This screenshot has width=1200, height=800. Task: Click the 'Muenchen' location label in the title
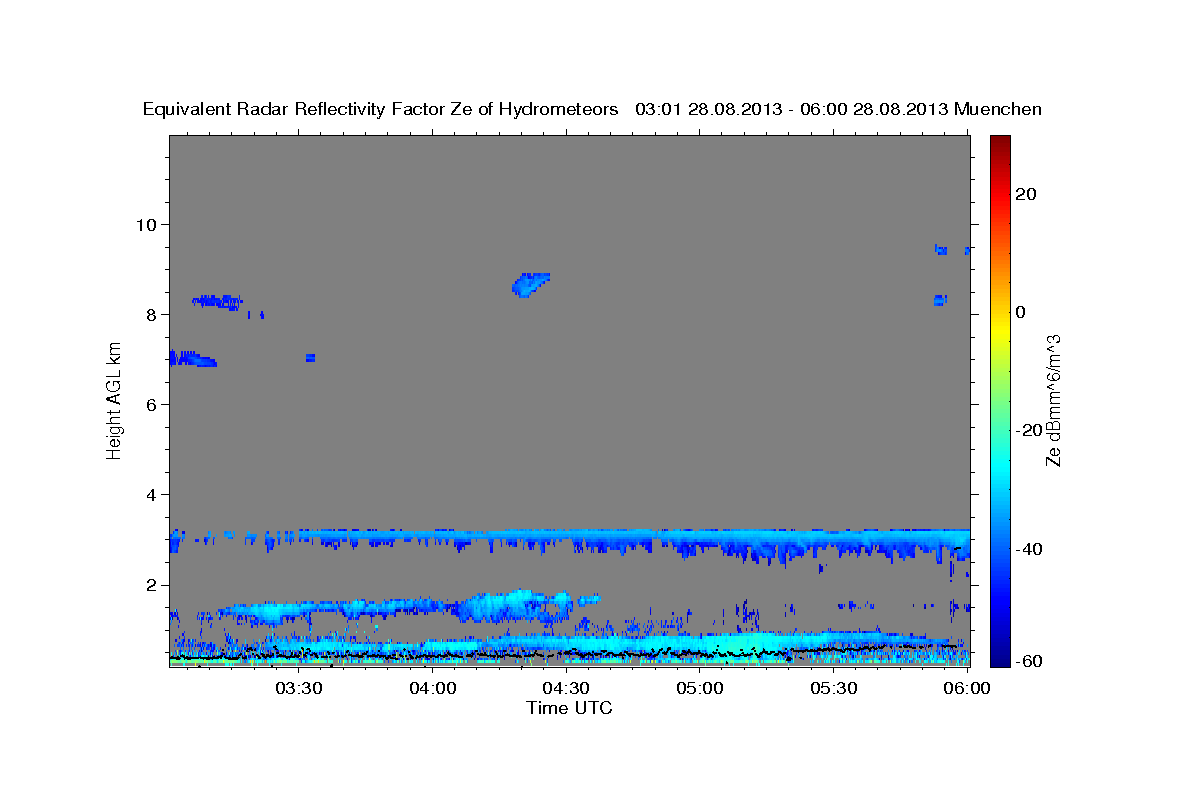998,110
